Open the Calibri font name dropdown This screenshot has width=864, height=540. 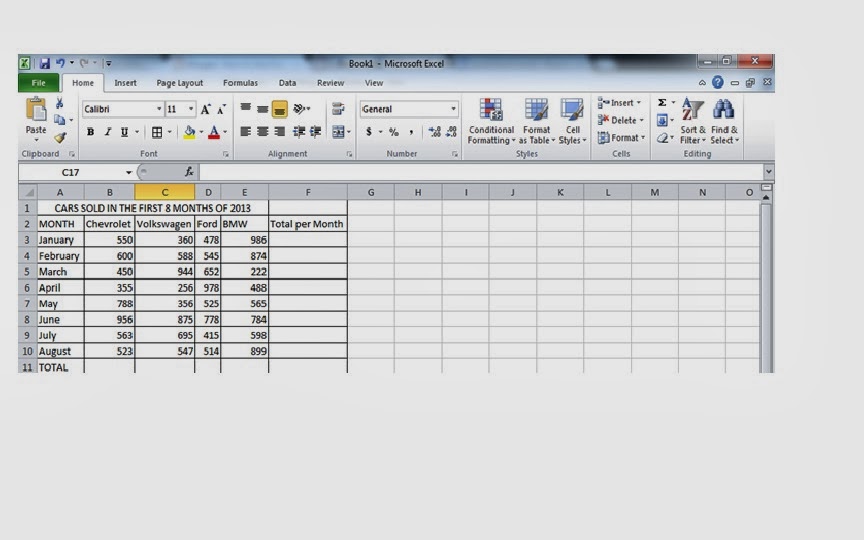tap(159, 109)
